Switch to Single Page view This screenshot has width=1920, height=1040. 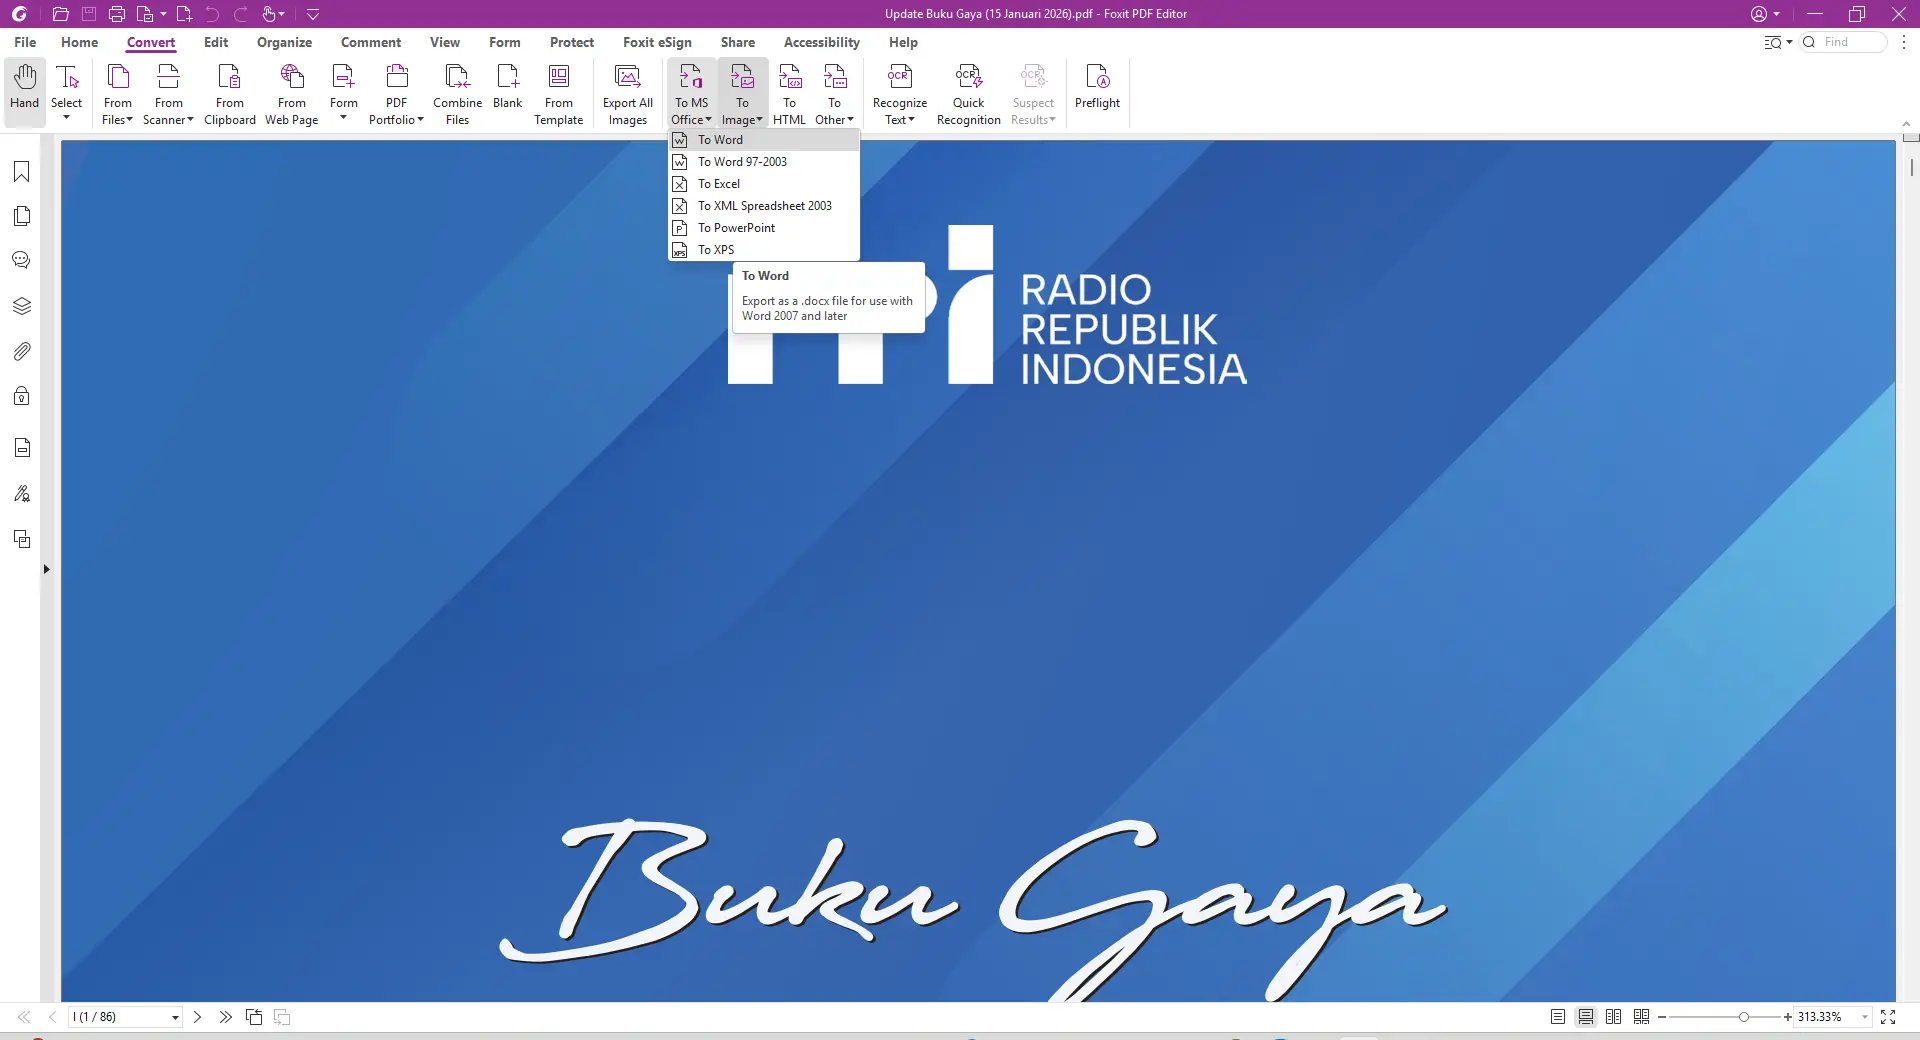tap(1558, 1017)
